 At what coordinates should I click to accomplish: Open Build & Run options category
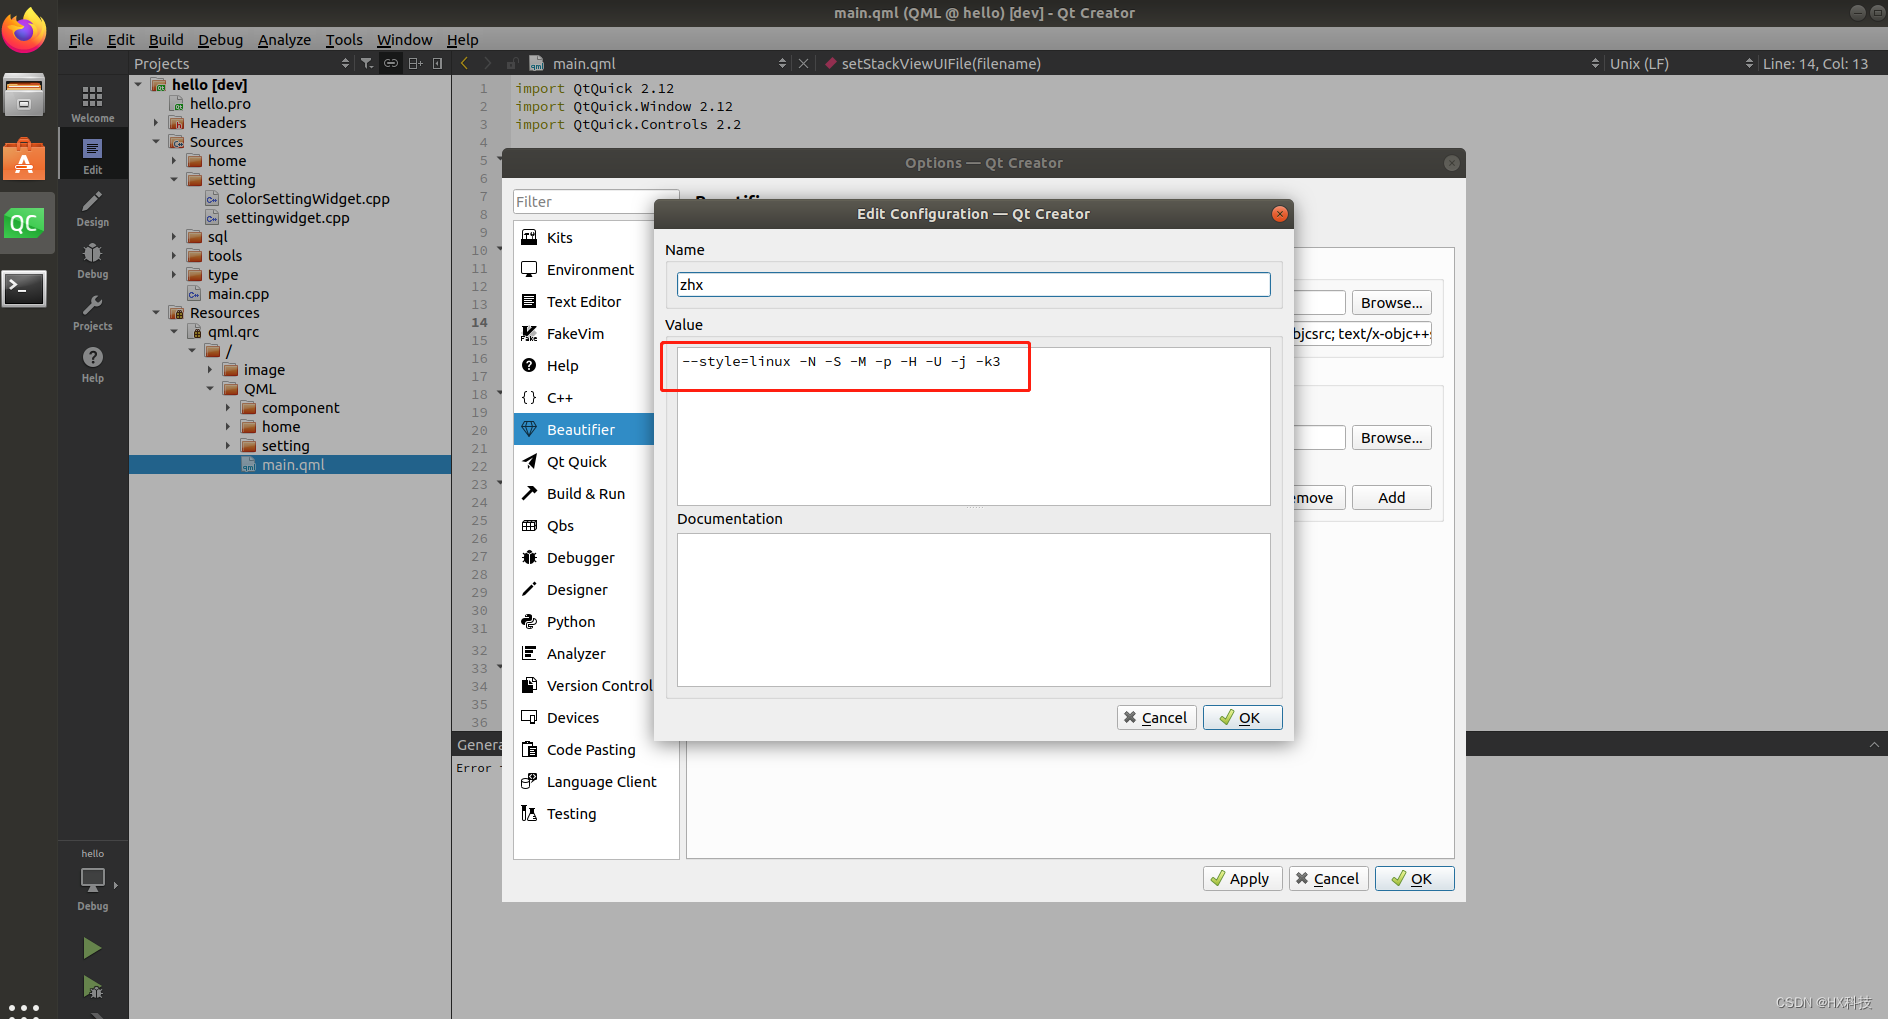tap(584, 494)
